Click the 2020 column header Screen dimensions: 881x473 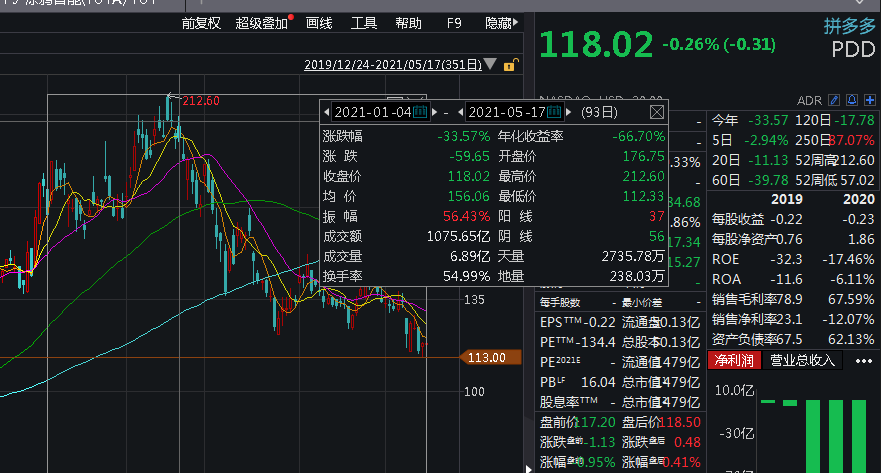(x=859, y=199)
